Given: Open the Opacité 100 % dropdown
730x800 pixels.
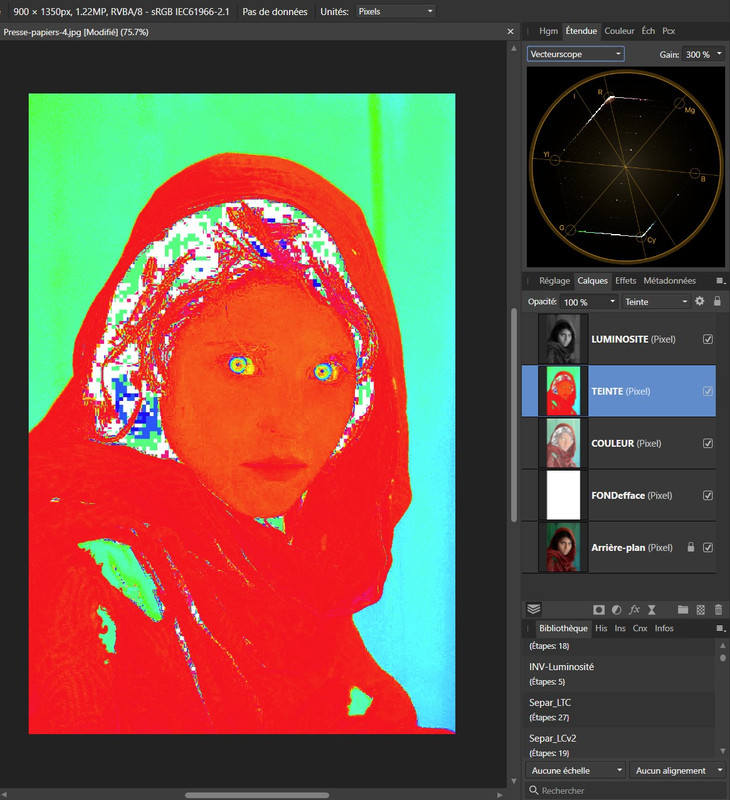Looking at the screenshot, I should point(589,302).
